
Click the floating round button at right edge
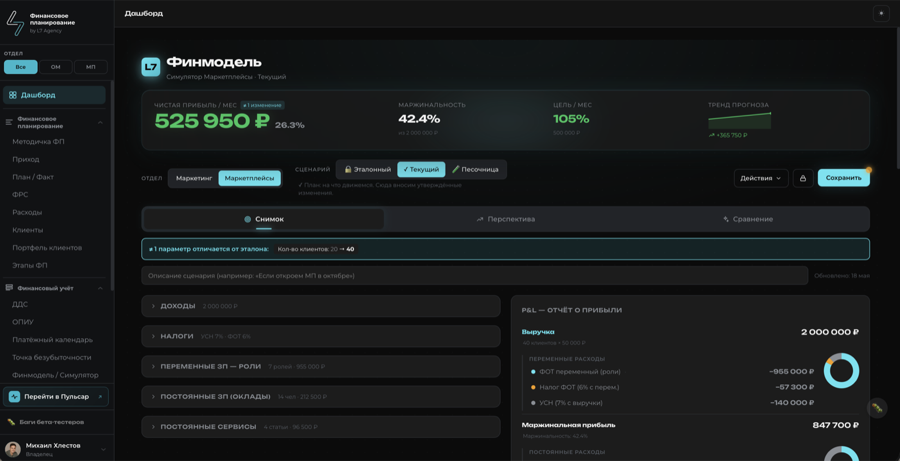877,408
